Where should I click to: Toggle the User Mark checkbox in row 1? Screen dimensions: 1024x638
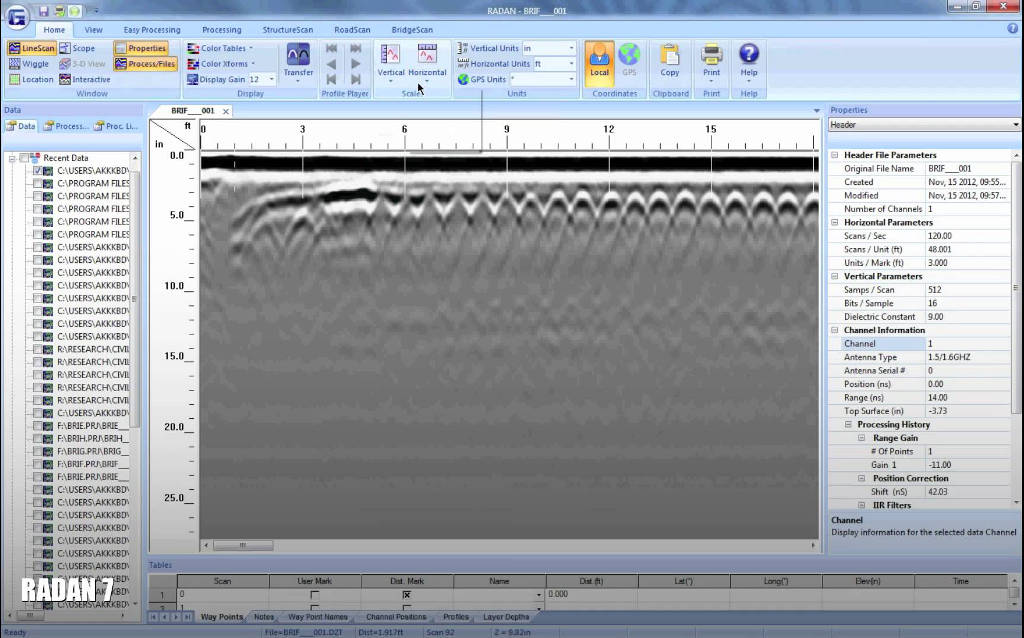(x=315, y=594)
